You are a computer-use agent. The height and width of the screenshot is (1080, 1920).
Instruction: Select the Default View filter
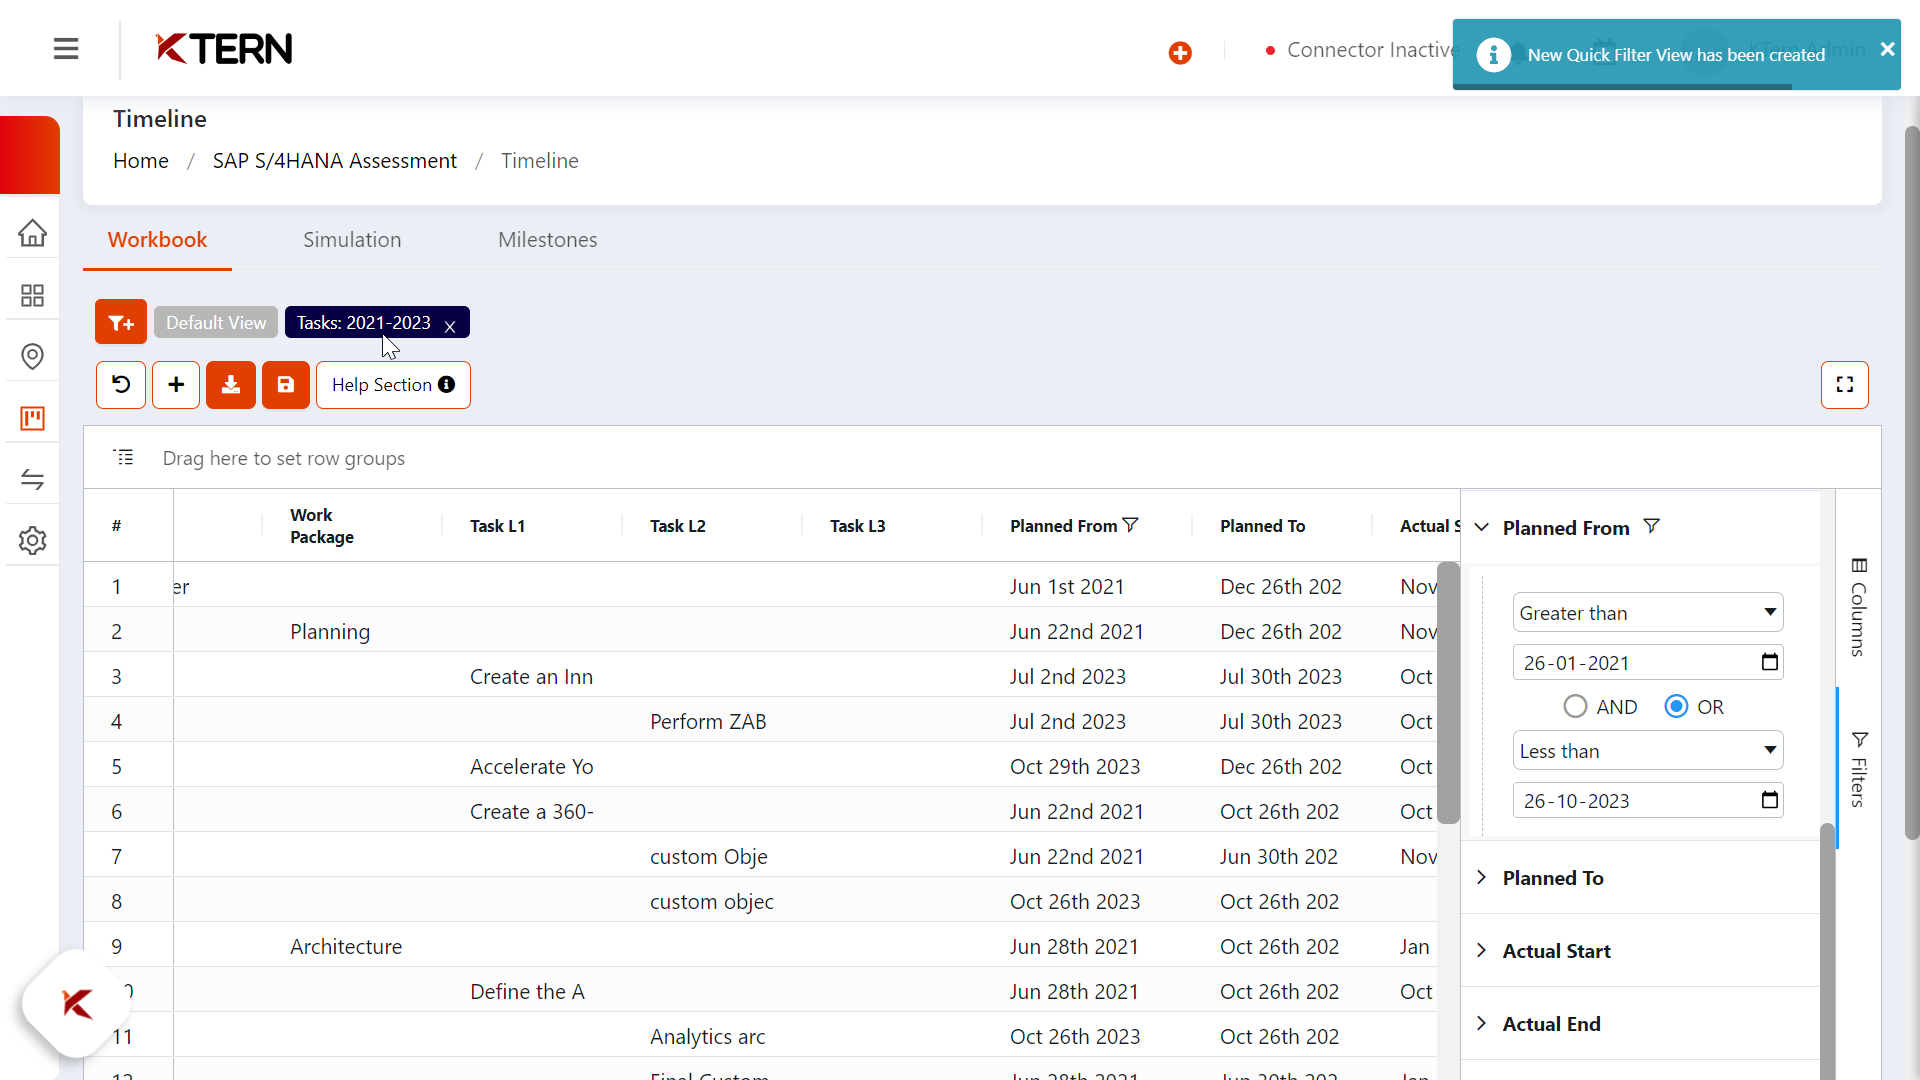[216, 322]
